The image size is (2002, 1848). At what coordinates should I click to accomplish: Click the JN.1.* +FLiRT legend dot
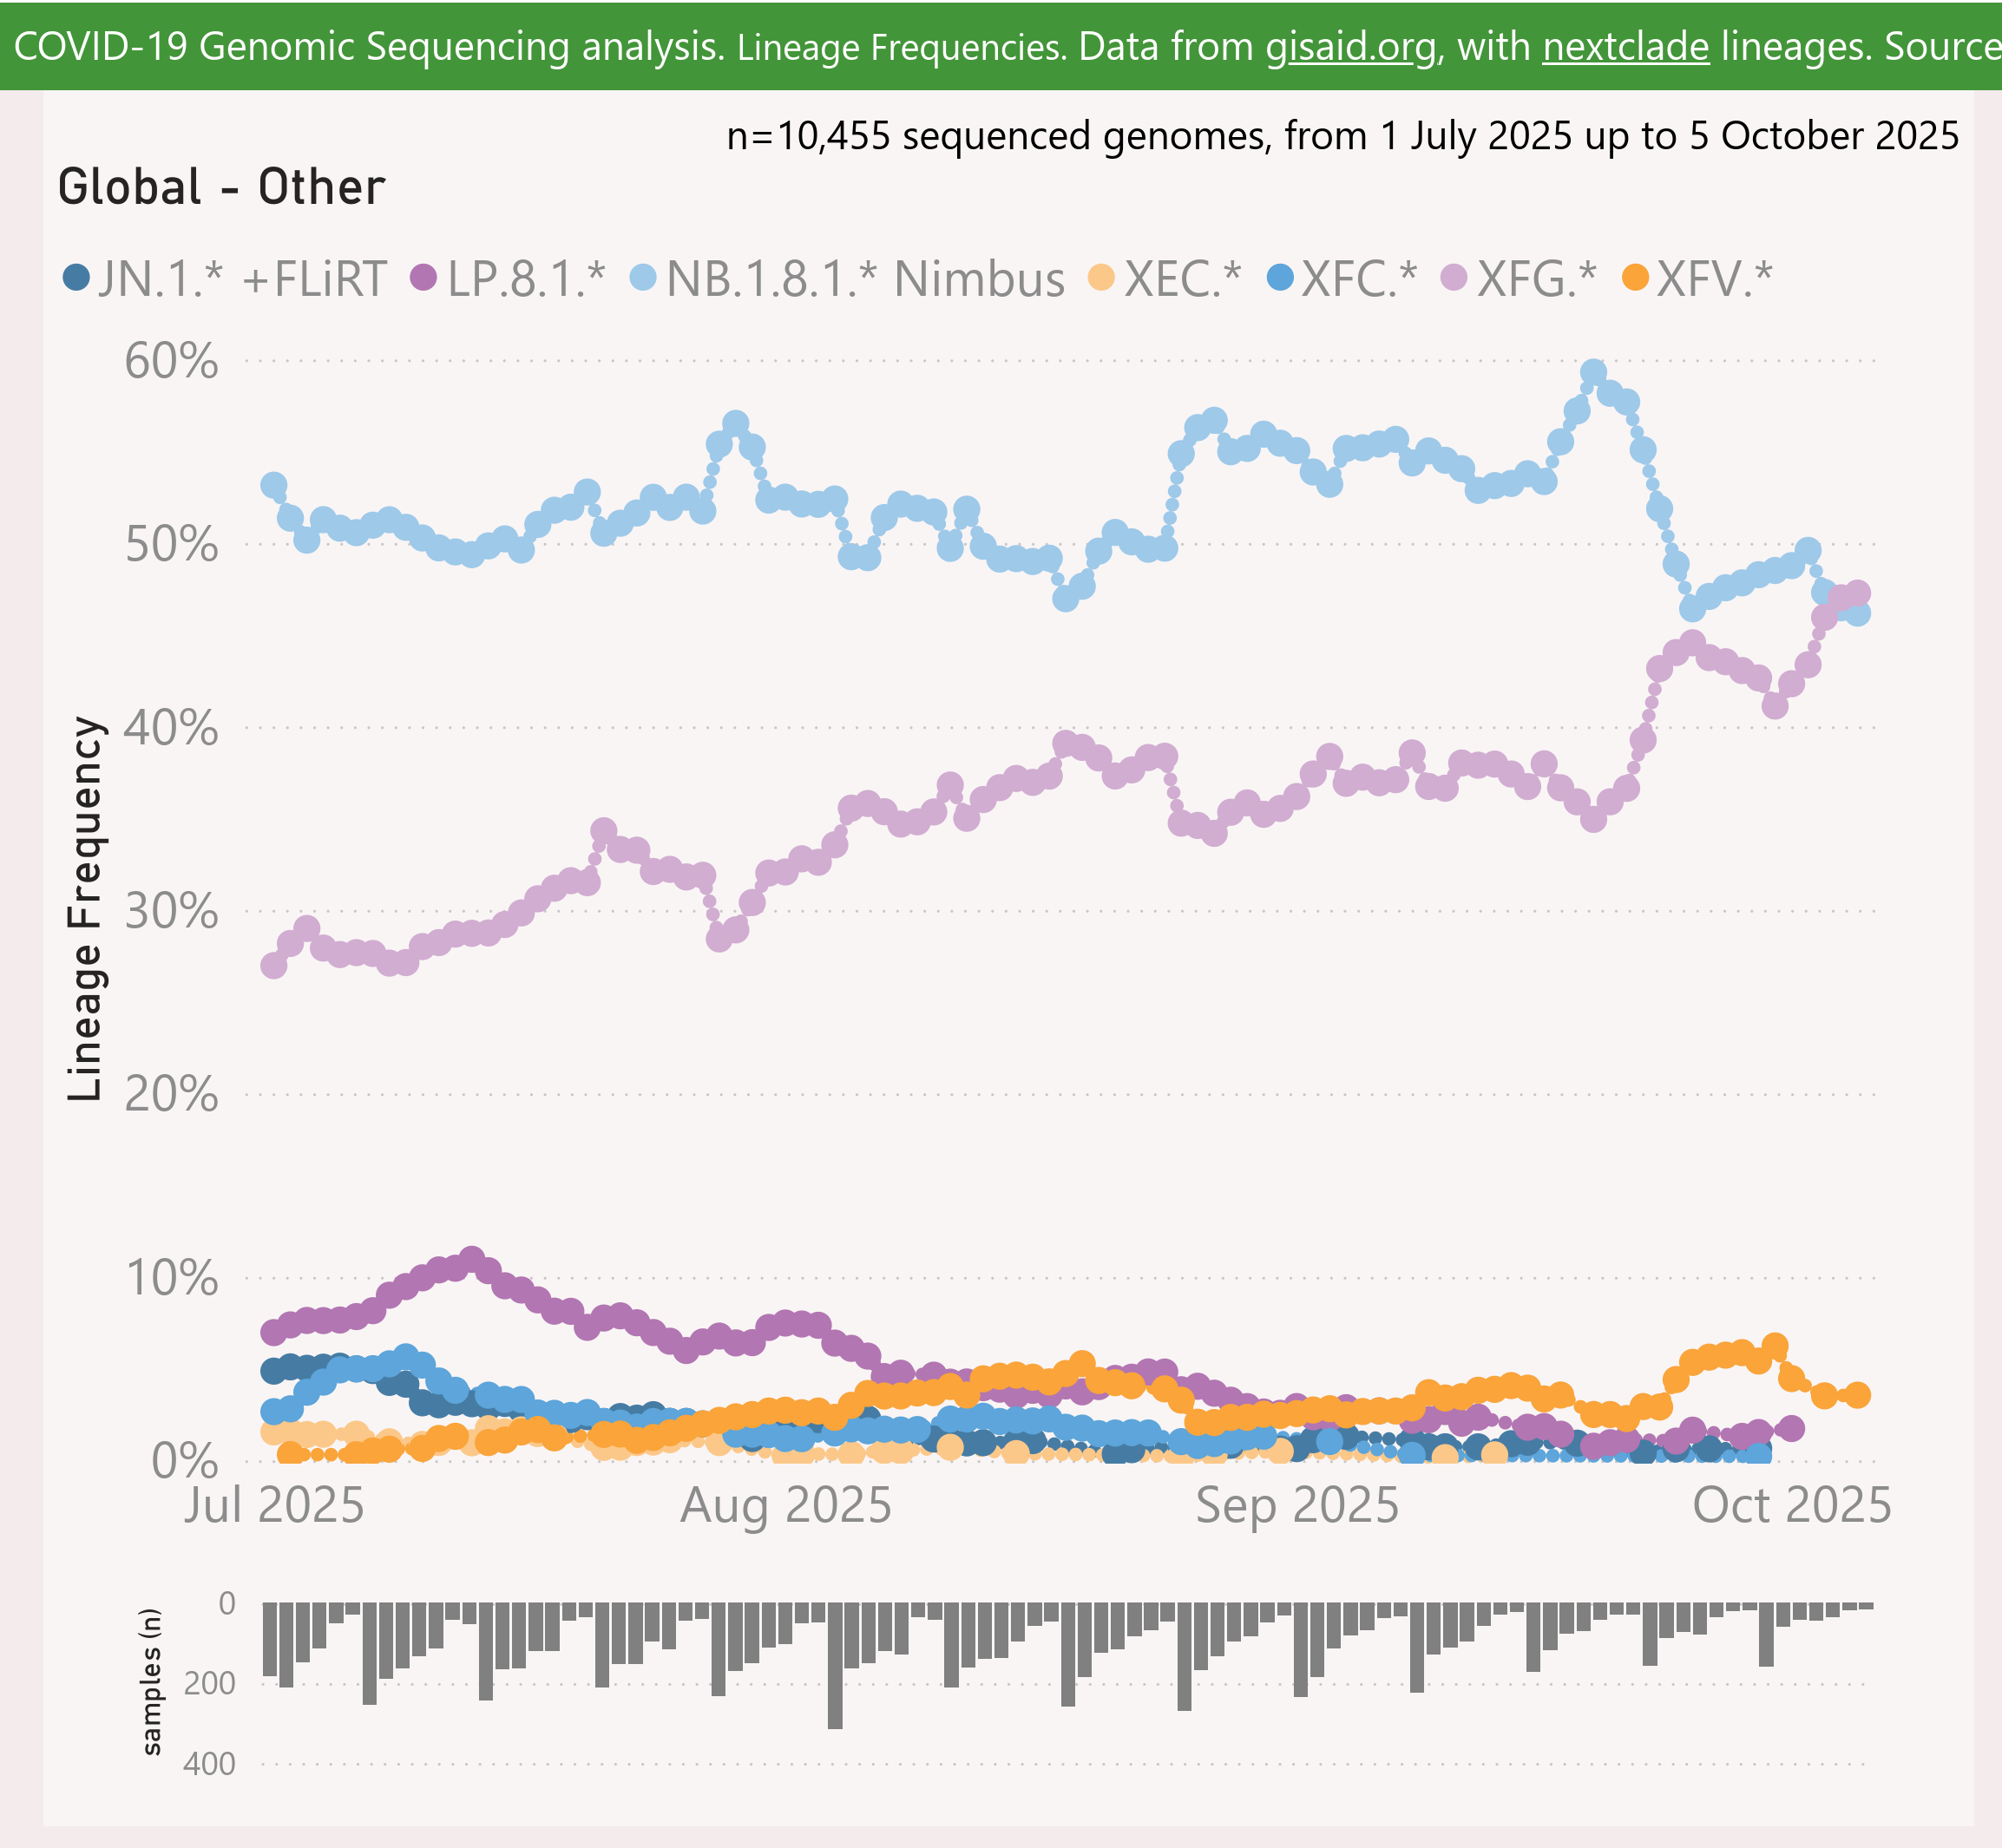tap(76, 277)
